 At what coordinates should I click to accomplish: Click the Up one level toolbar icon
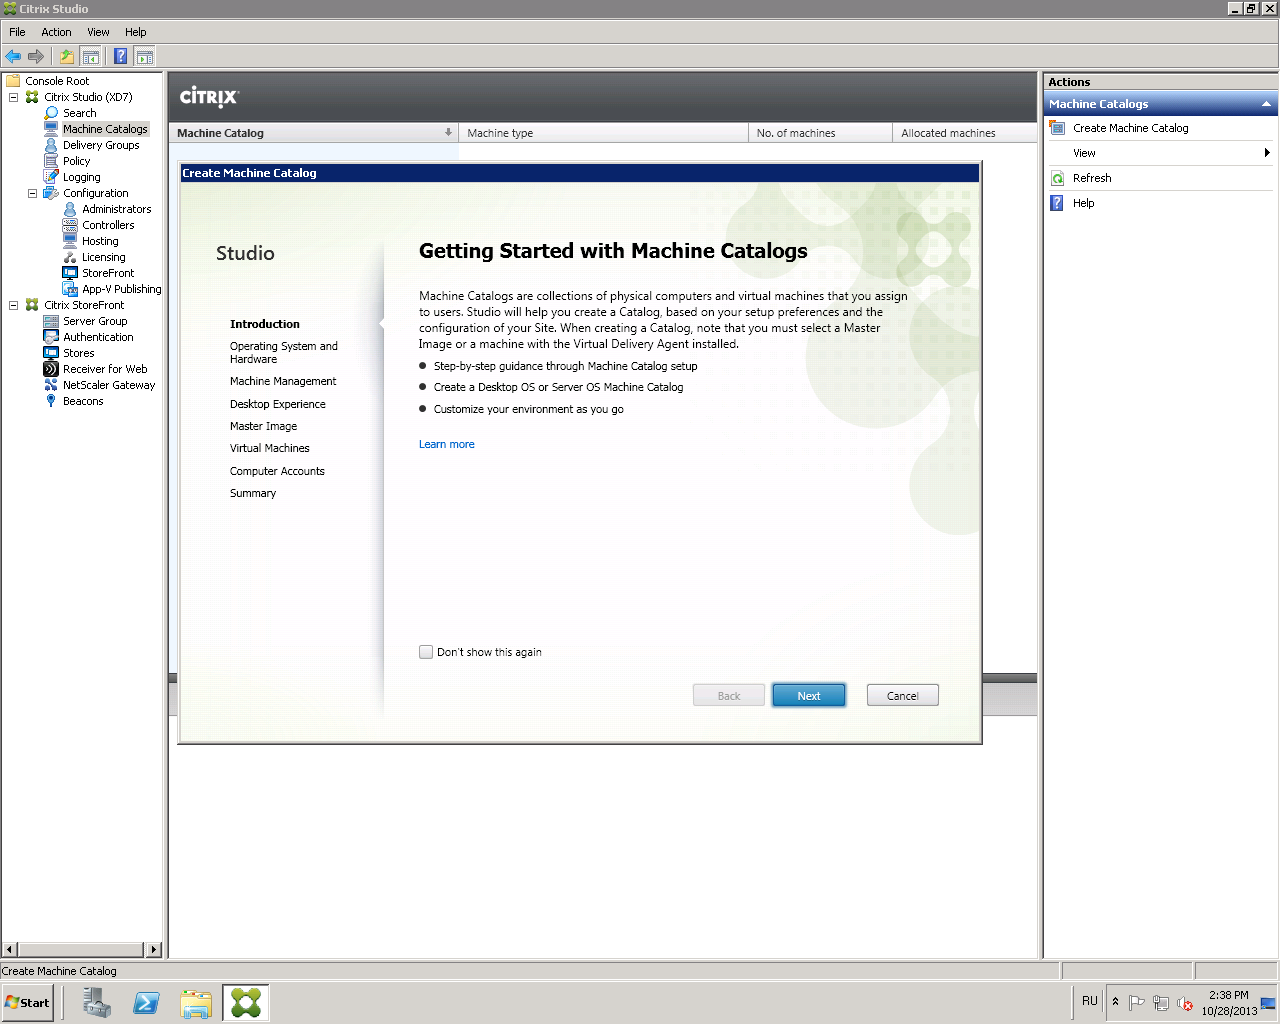[66, 56]
